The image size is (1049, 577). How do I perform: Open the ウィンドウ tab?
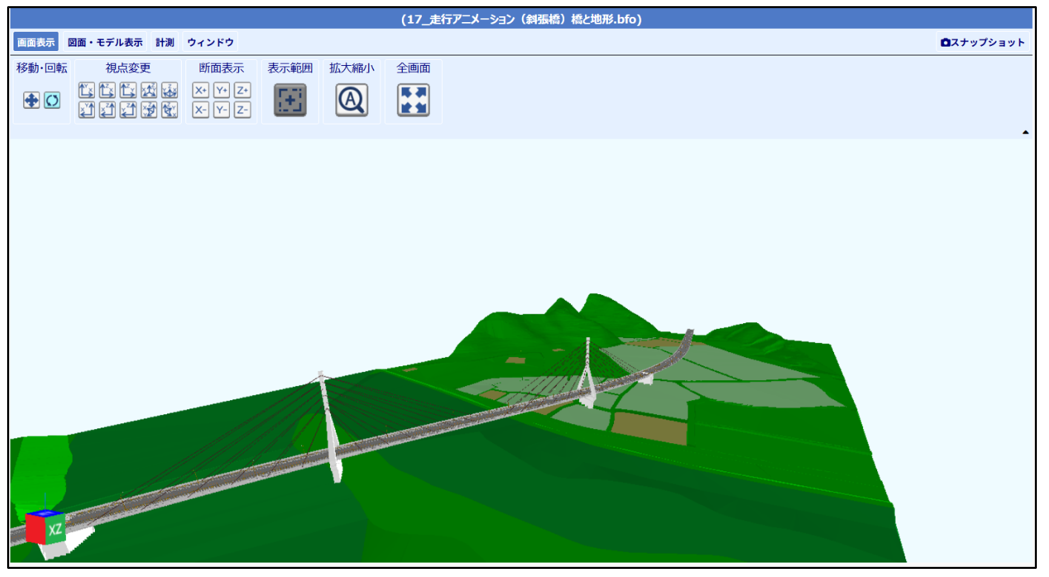coord(210,43)
